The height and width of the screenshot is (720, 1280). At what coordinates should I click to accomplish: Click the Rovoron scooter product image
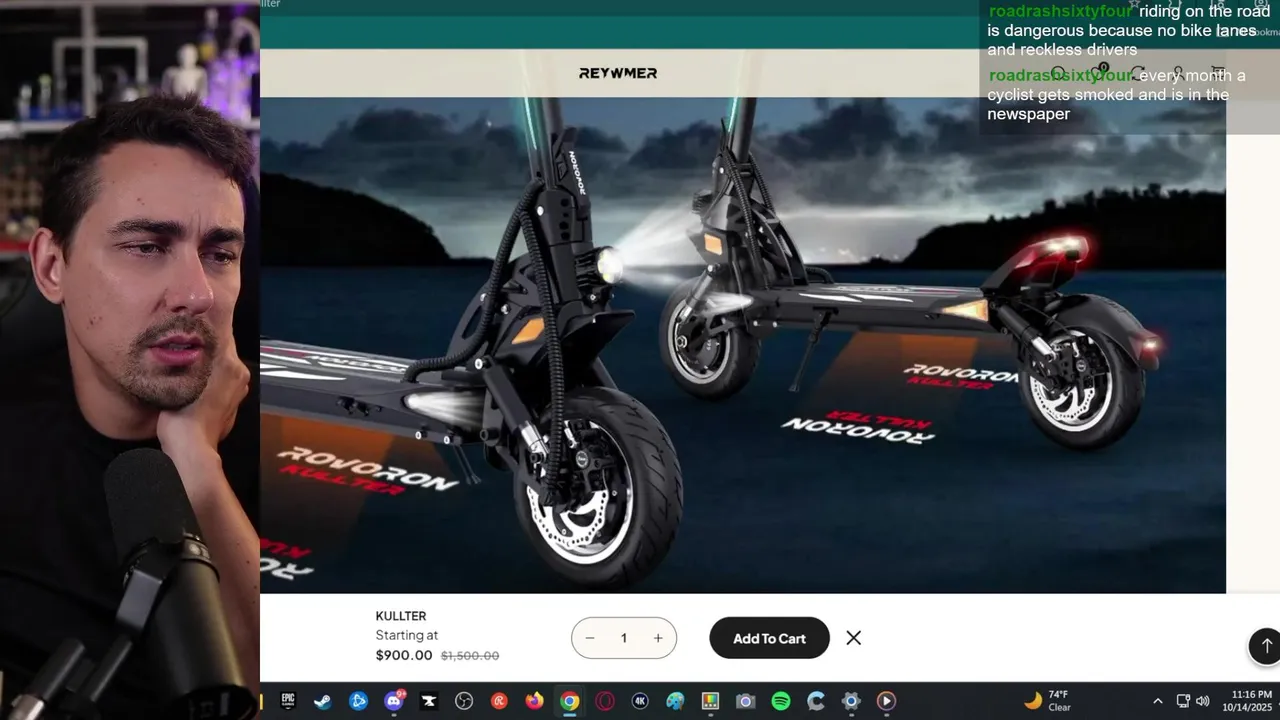click(743, 345)
